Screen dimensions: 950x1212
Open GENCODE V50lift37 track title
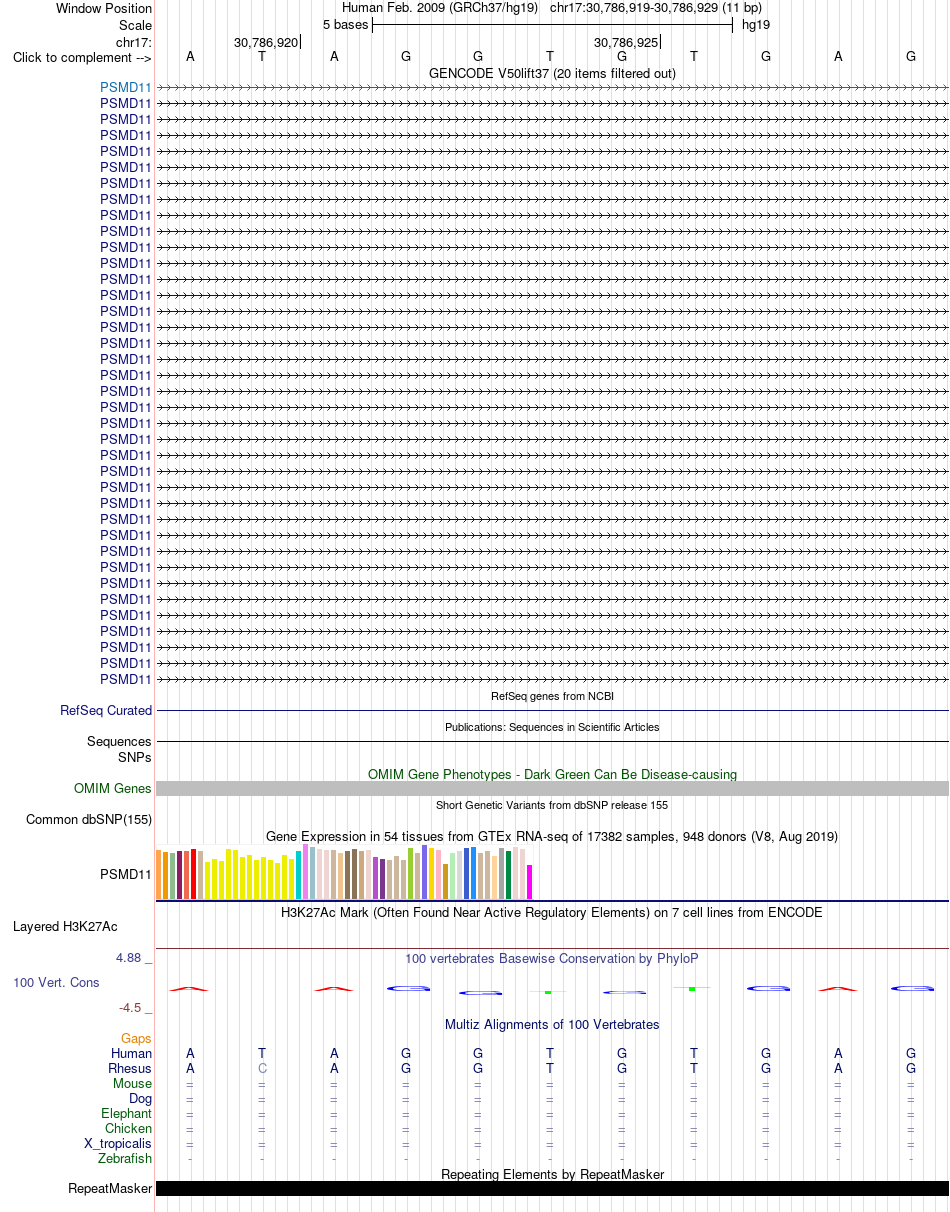pyautogui.click(x=552, y=73)
